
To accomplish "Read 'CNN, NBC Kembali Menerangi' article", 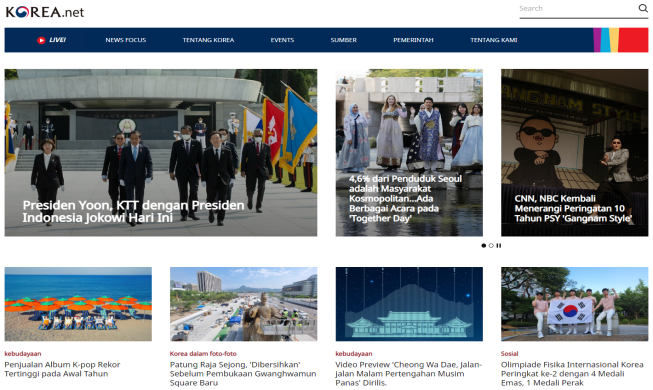I will coord(573,208).
